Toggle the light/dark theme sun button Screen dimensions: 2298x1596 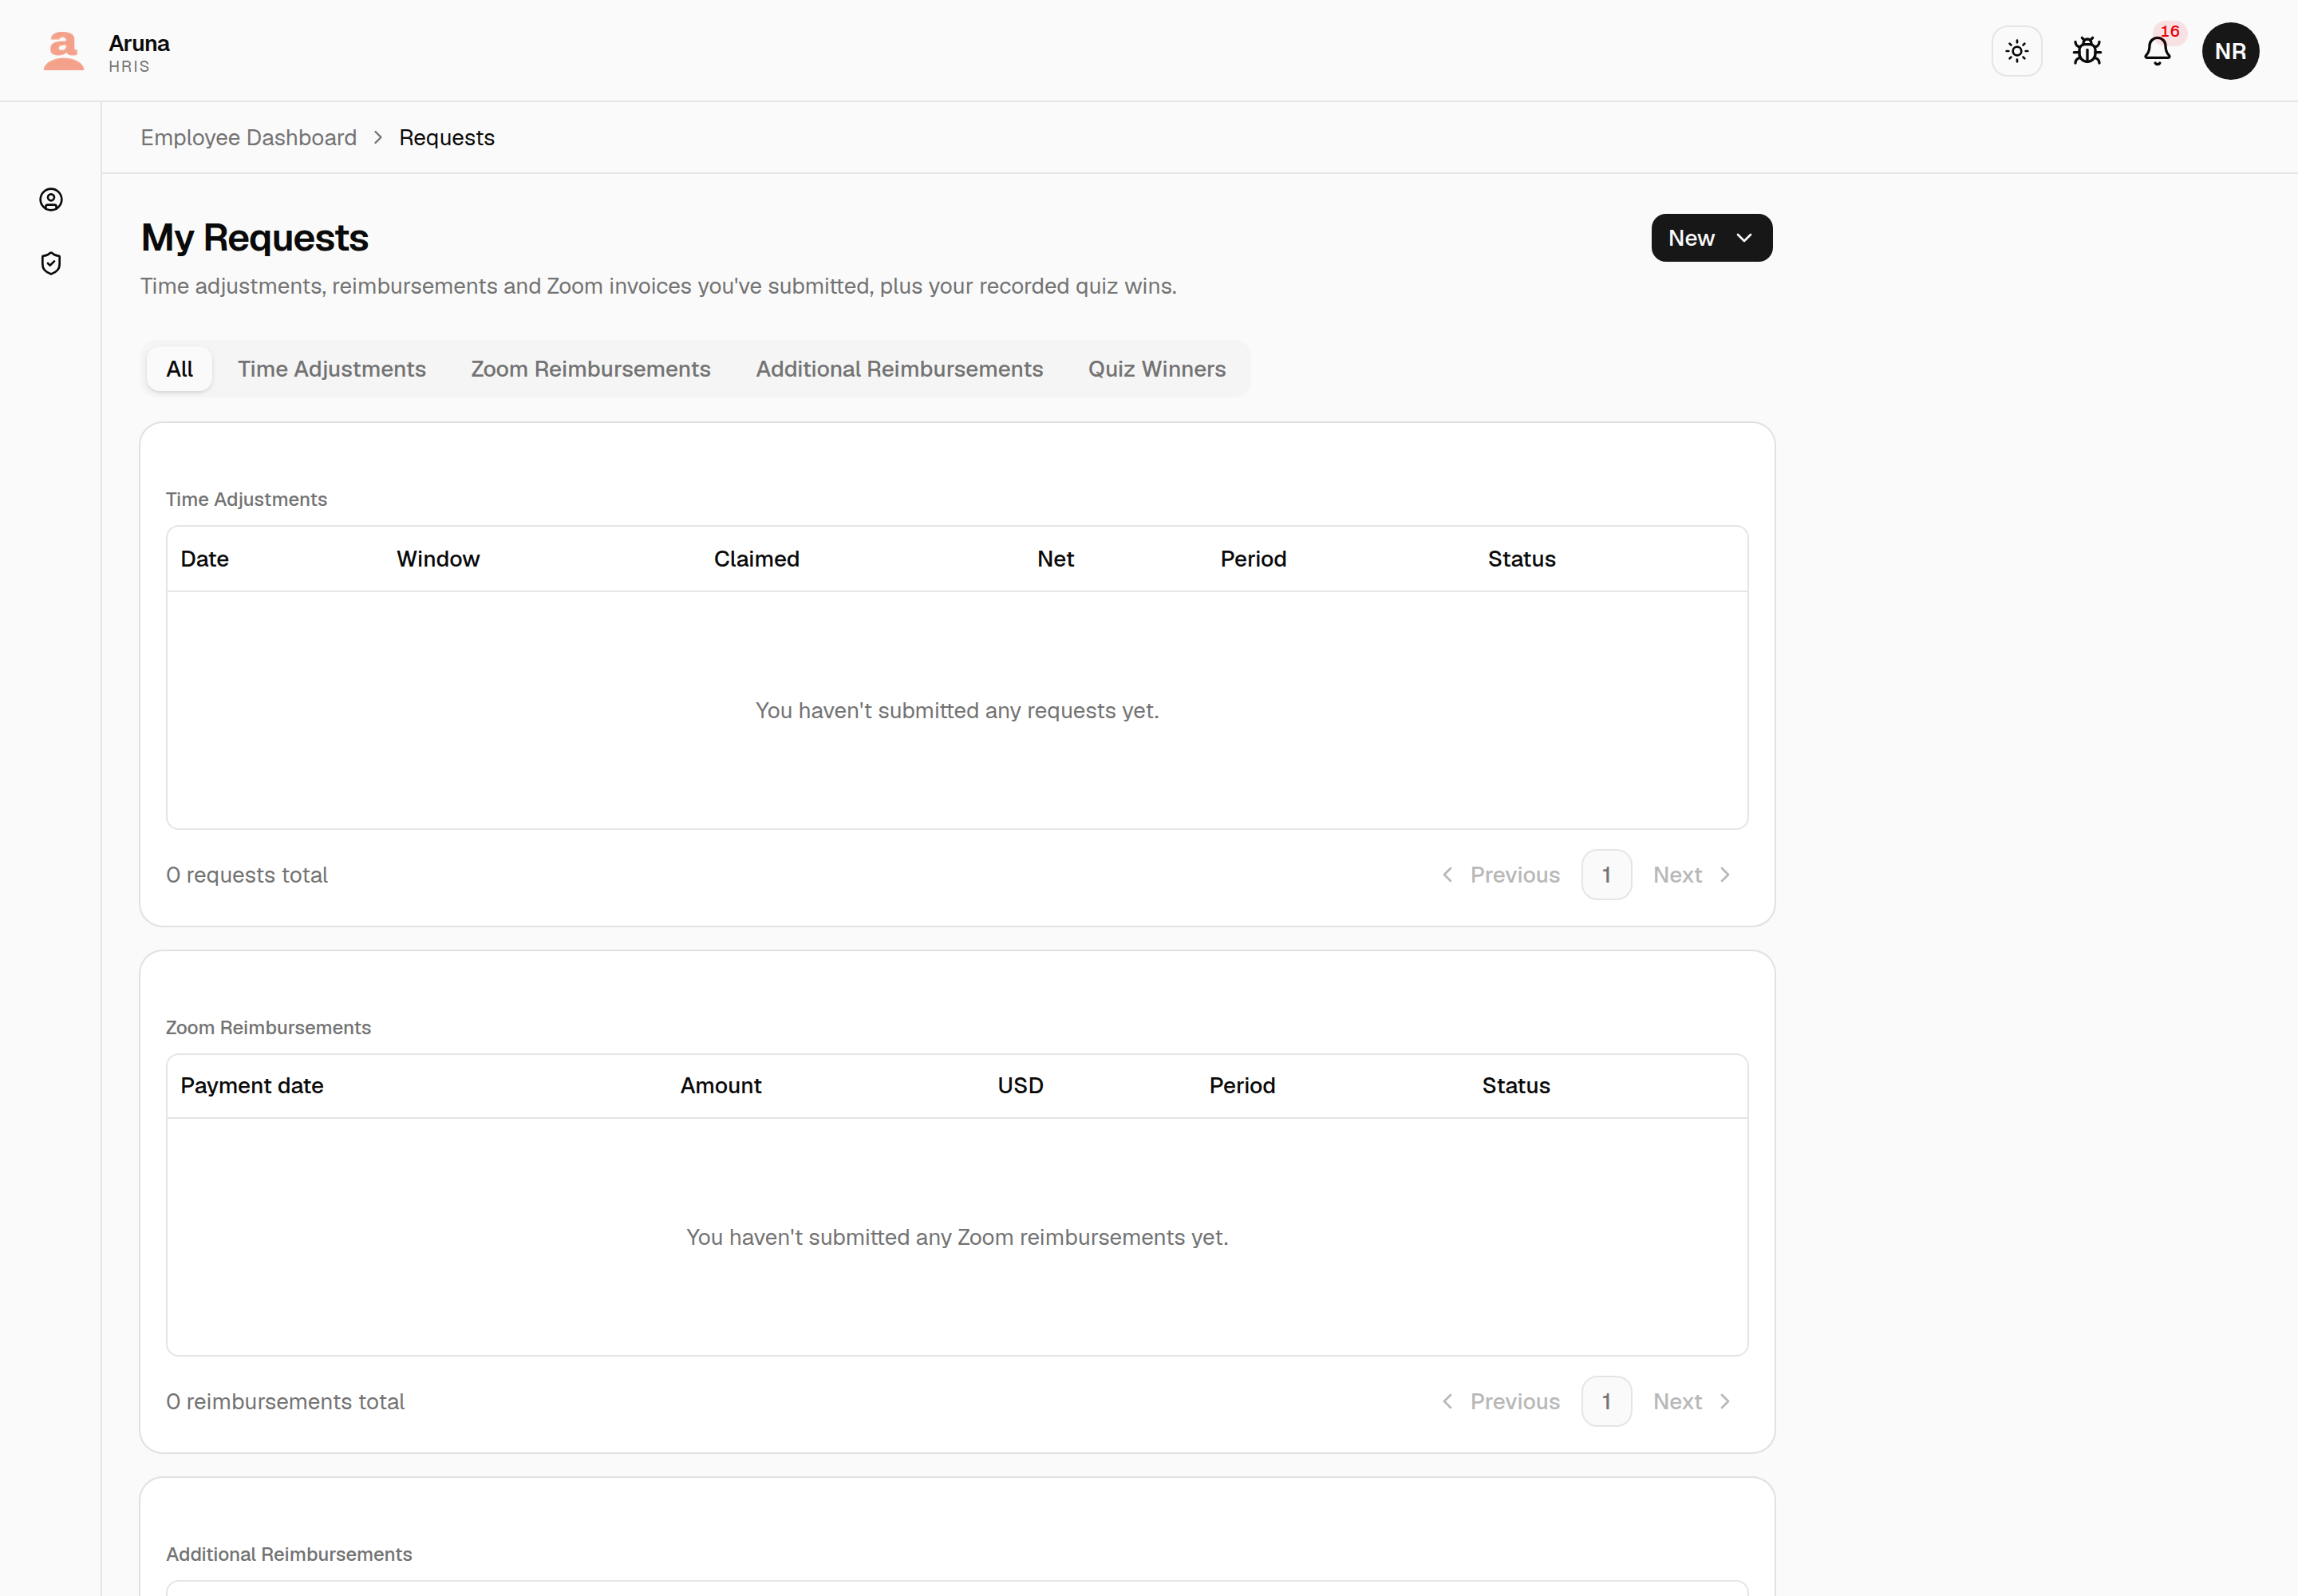point(2016,51)
